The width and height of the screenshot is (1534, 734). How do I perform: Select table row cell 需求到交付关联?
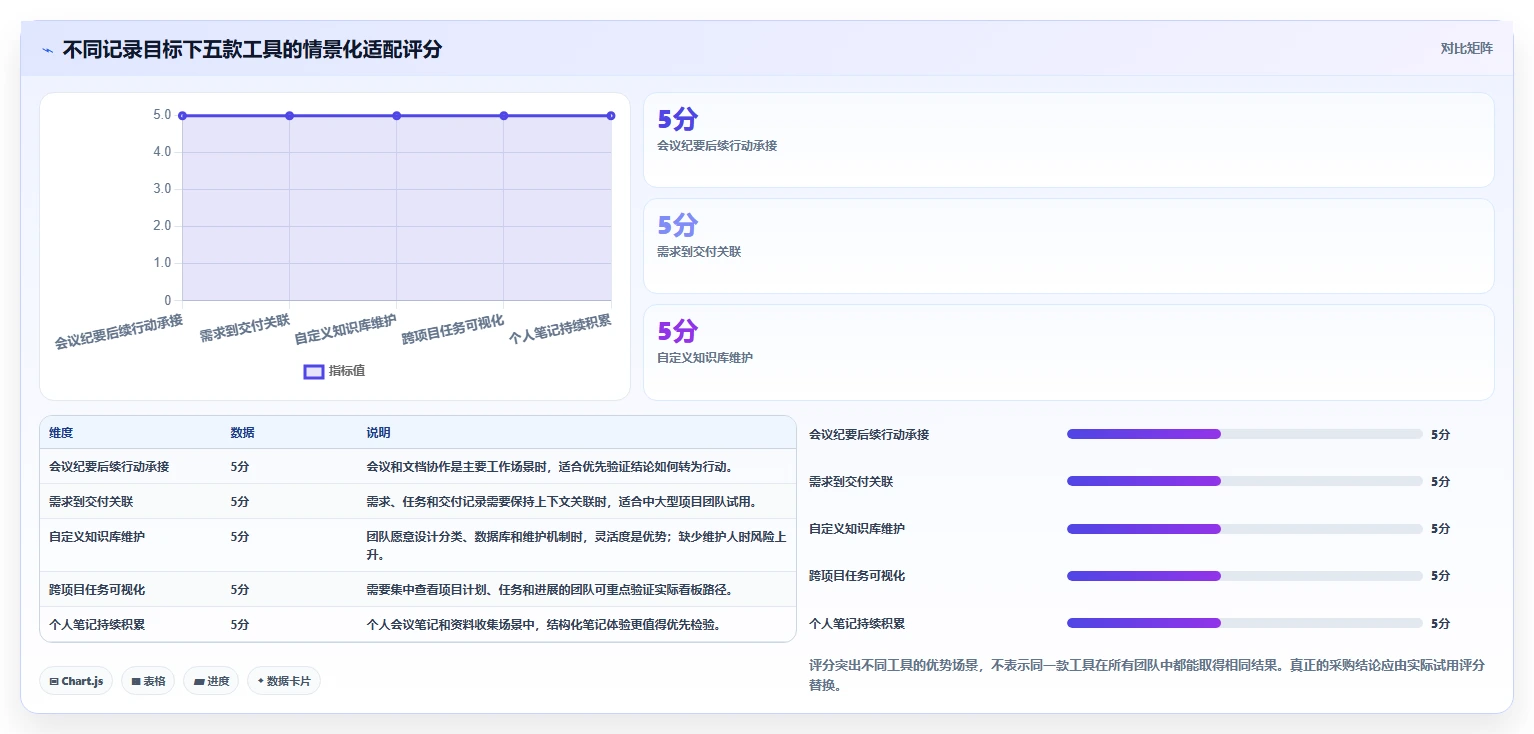[91, 501]
